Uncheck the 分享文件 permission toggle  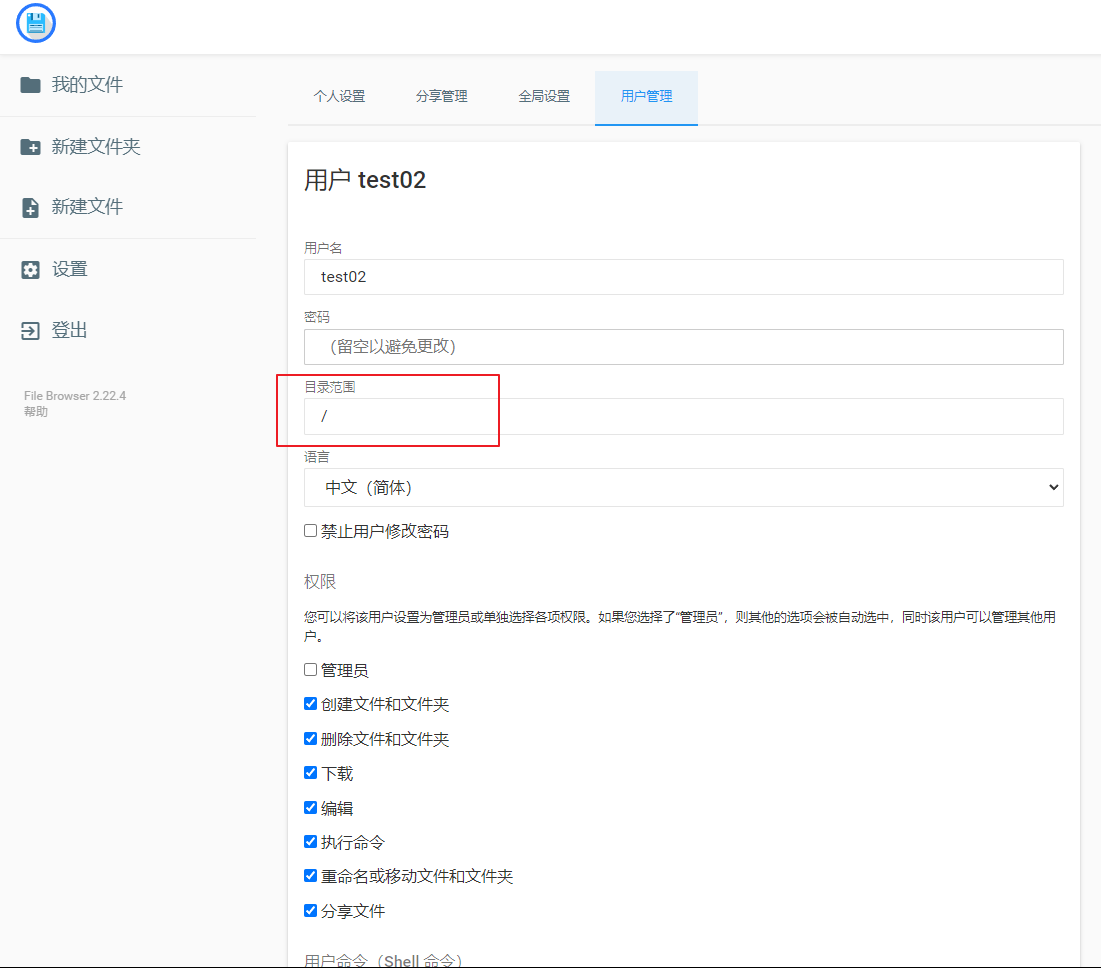(310, 910)
